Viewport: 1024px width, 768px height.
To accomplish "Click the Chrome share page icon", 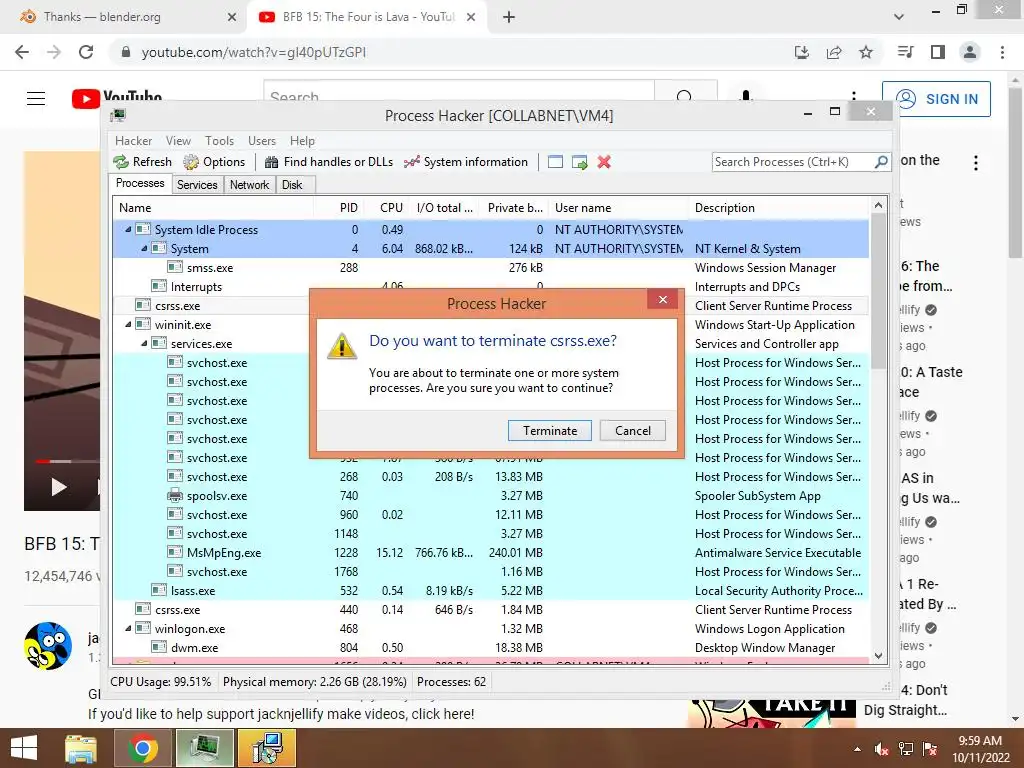I will [834, 52].
